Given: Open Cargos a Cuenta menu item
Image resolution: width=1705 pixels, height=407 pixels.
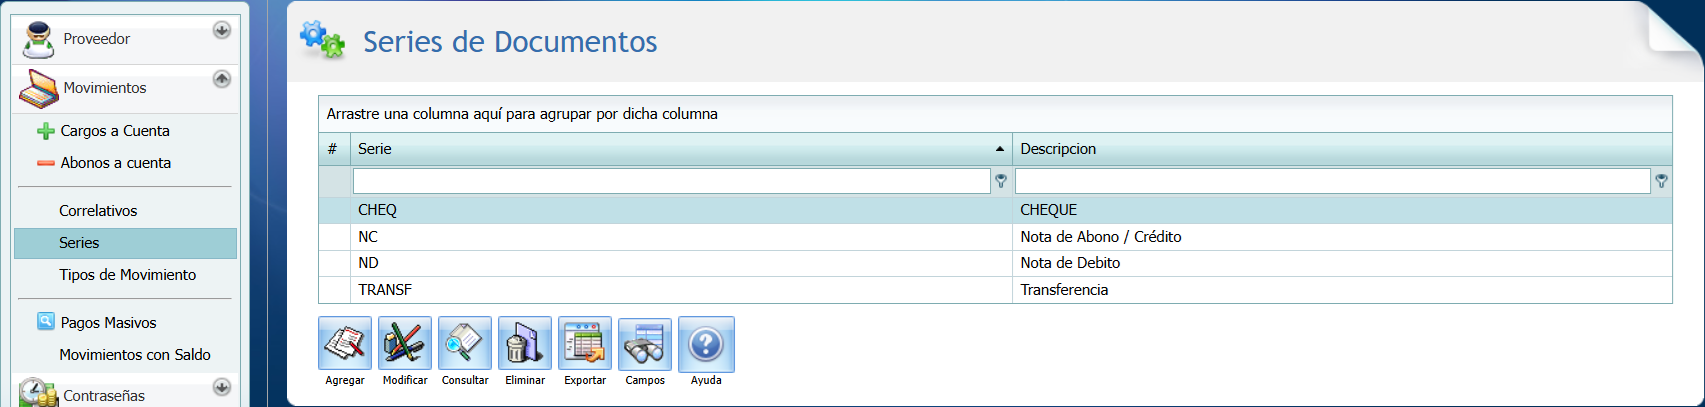Looking at the screenshot, I should click(114, 131).
